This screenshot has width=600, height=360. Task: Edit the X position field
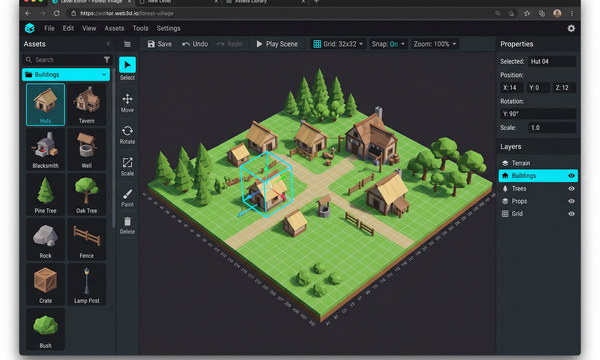tap(512, 88)
